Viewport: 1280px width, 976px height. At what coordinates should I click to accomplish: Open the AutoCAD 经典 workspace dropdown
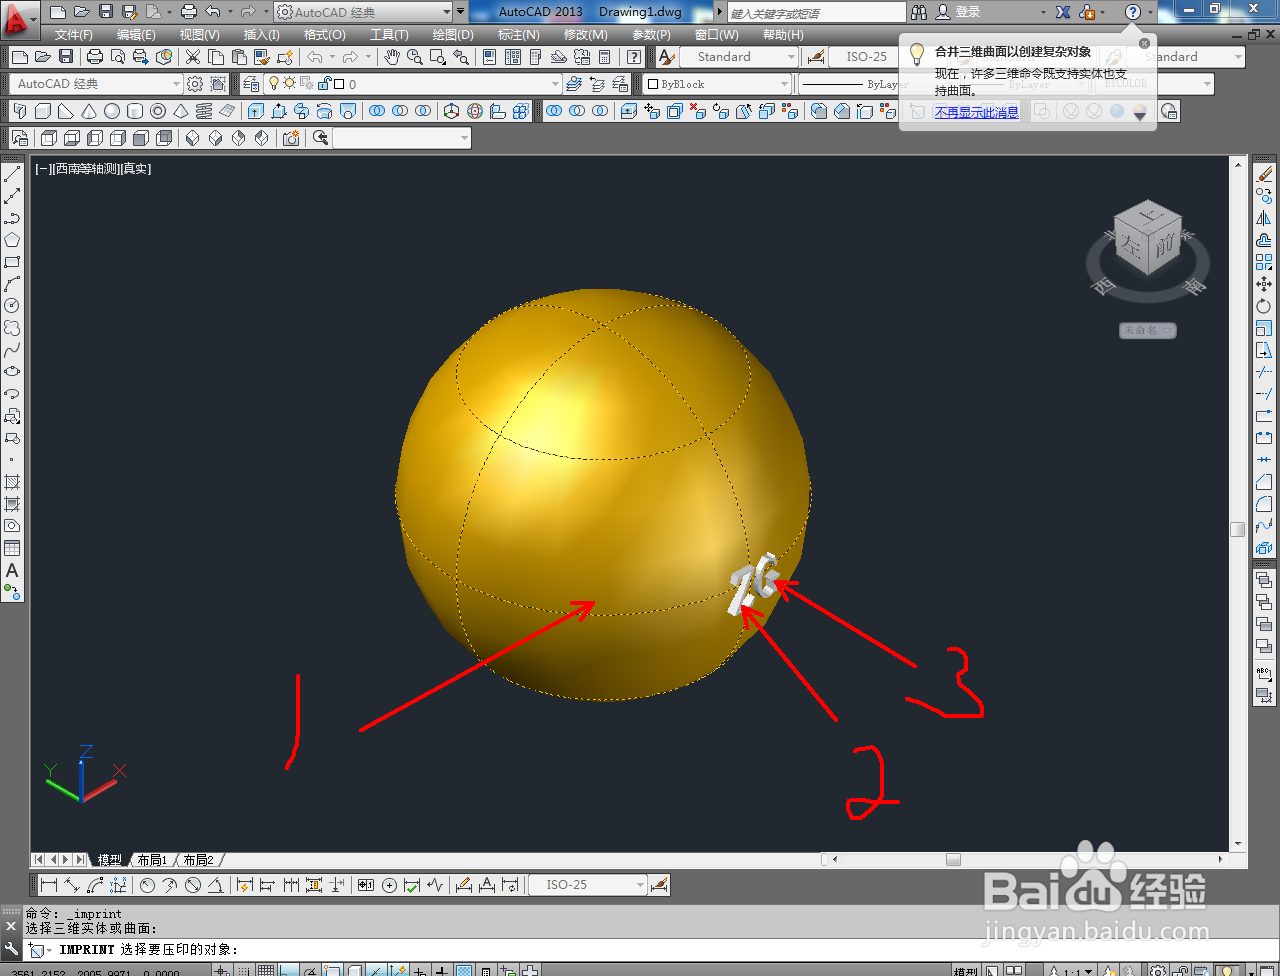[97, 84]
